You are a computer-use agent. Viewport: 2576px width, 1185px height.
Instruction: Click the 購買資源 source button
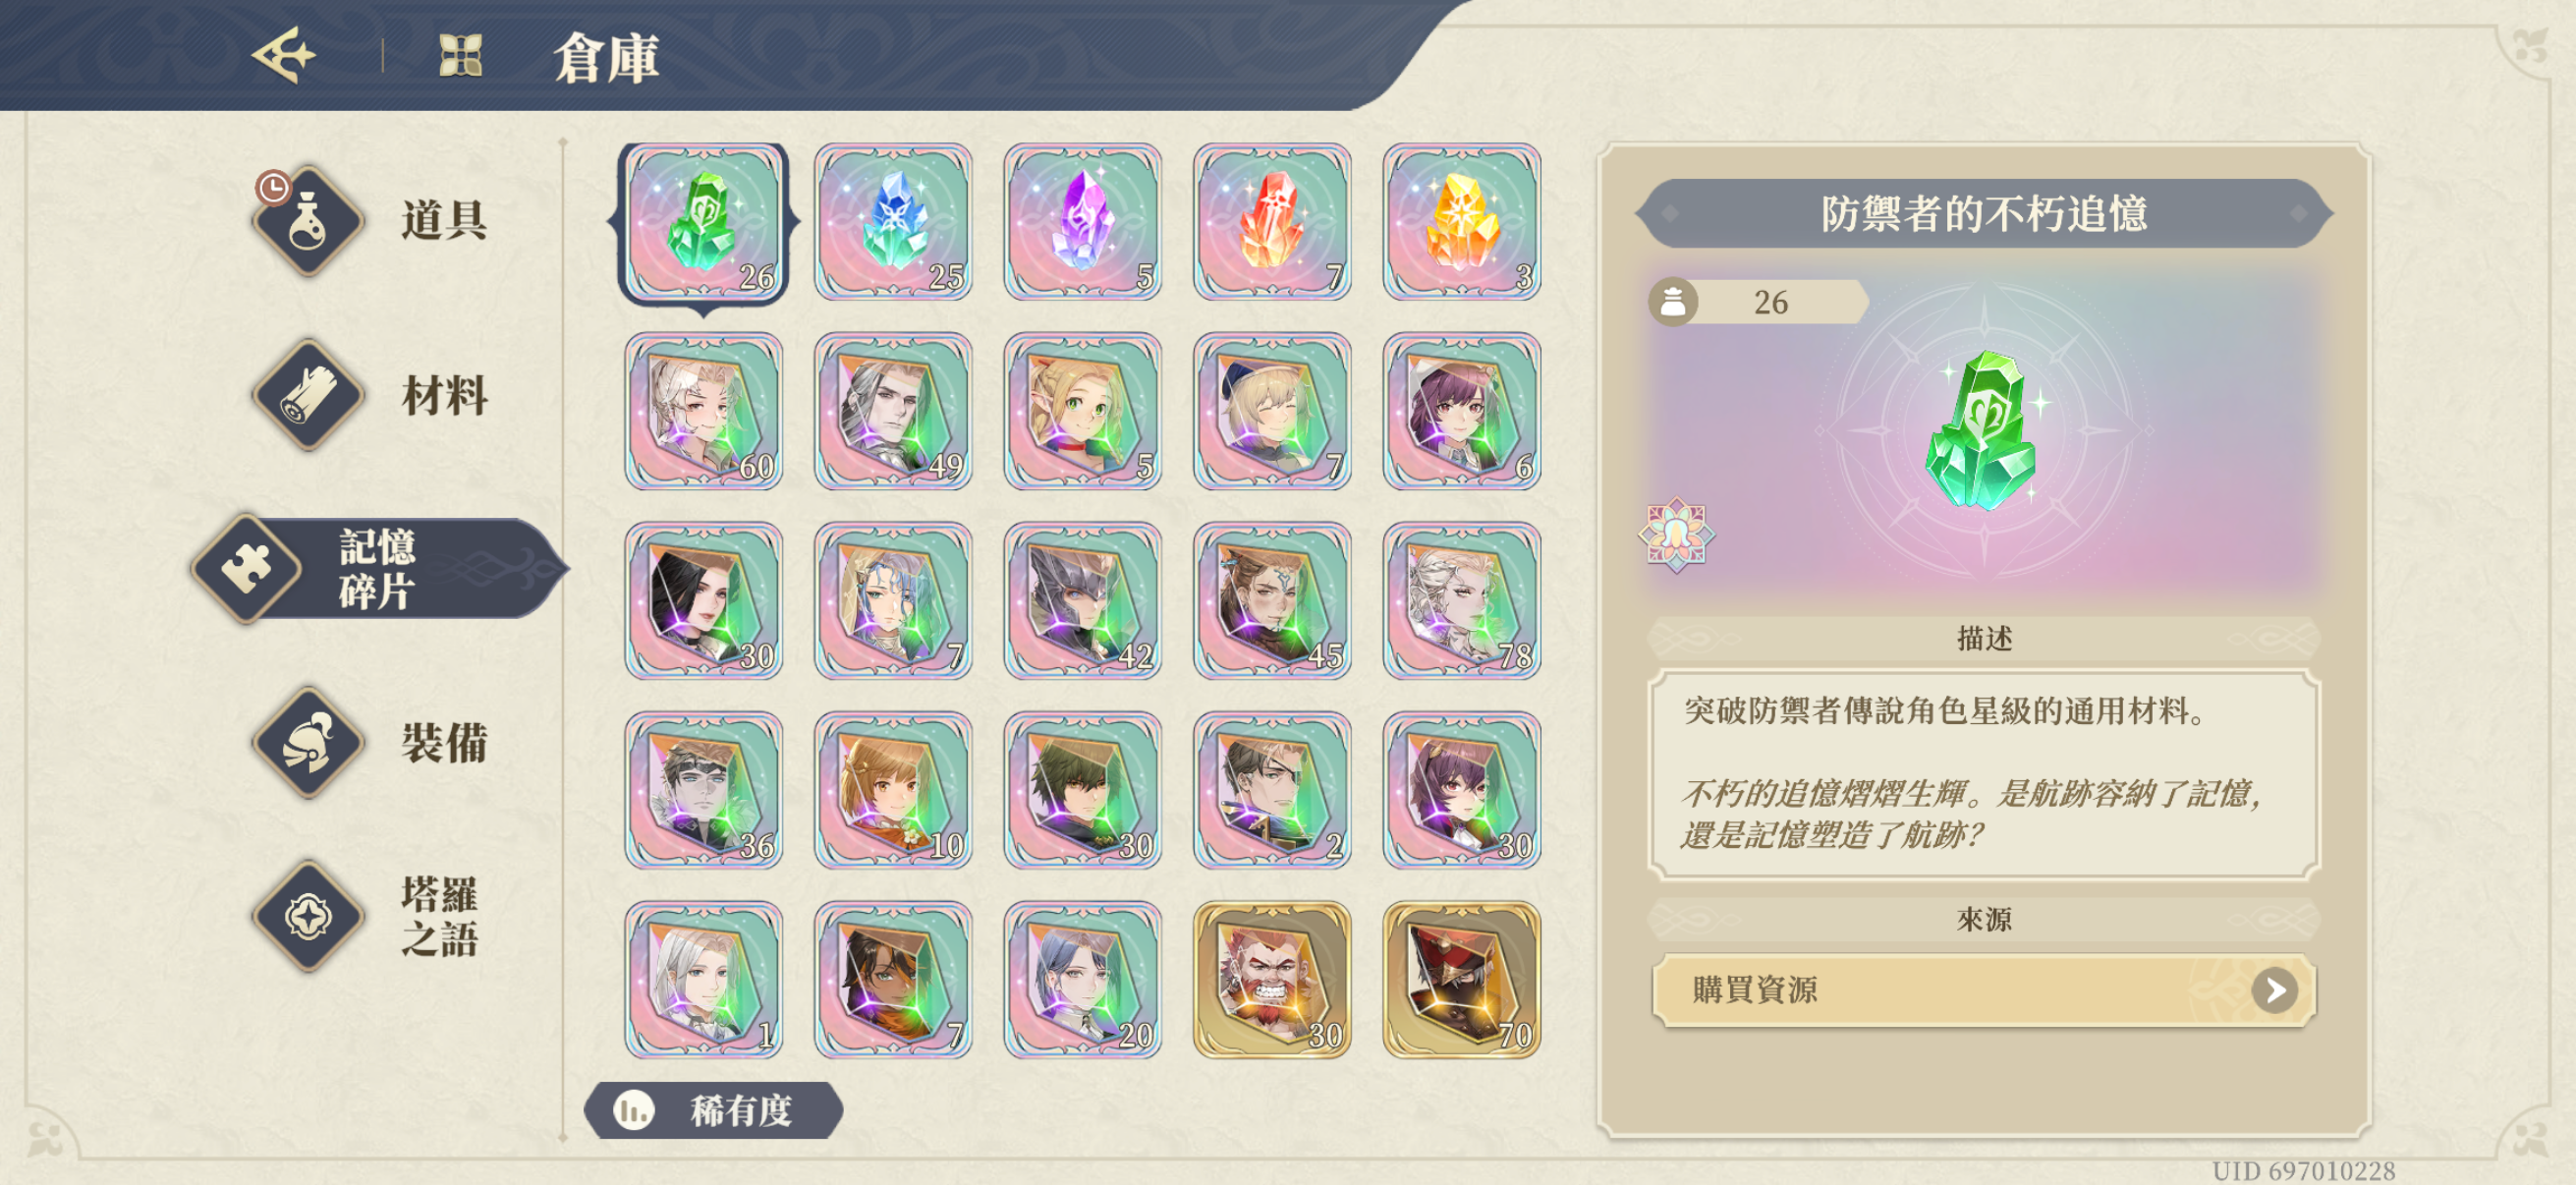coord(1984,990)
